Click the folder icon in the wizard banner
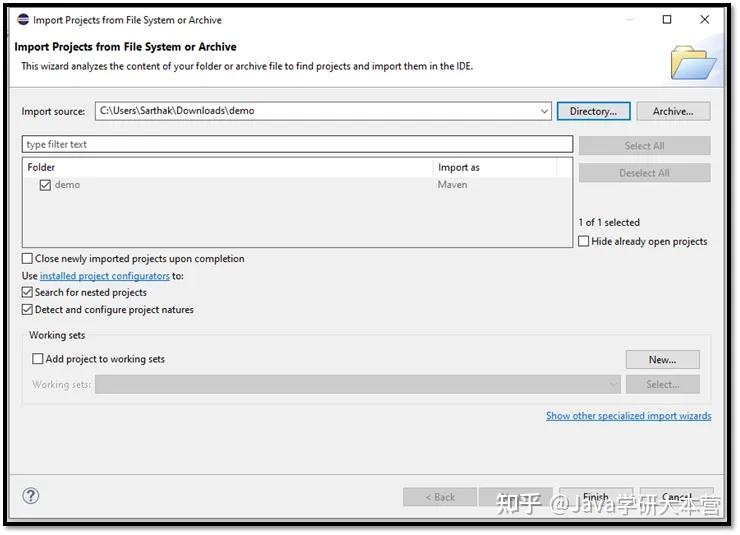The image size is (740, 535). tap(693, 63)
